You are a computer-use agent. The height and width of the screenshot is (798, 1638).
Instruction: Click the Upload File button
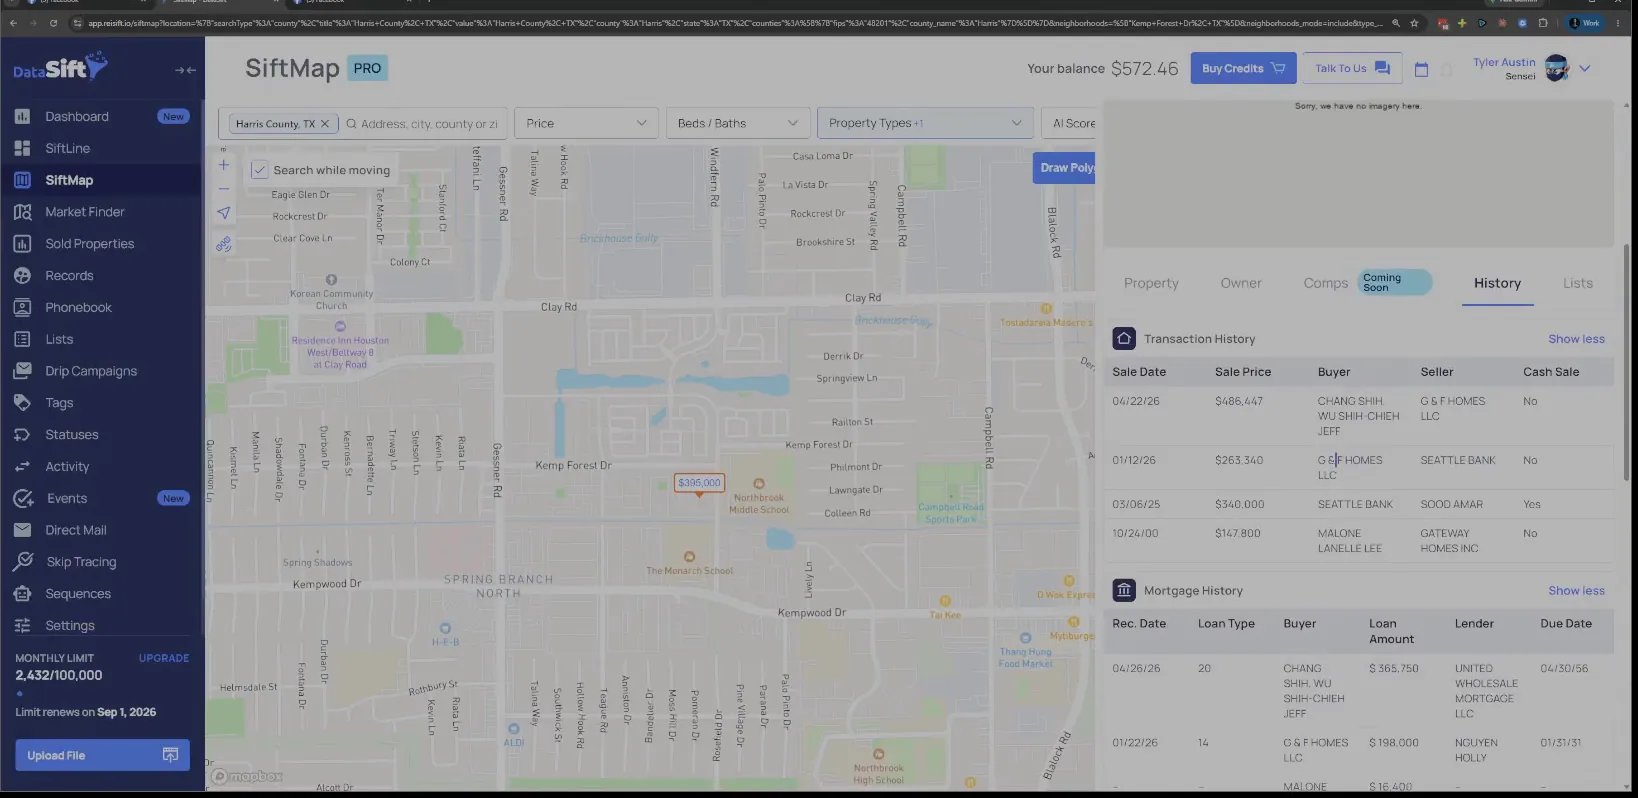point(102,755)
